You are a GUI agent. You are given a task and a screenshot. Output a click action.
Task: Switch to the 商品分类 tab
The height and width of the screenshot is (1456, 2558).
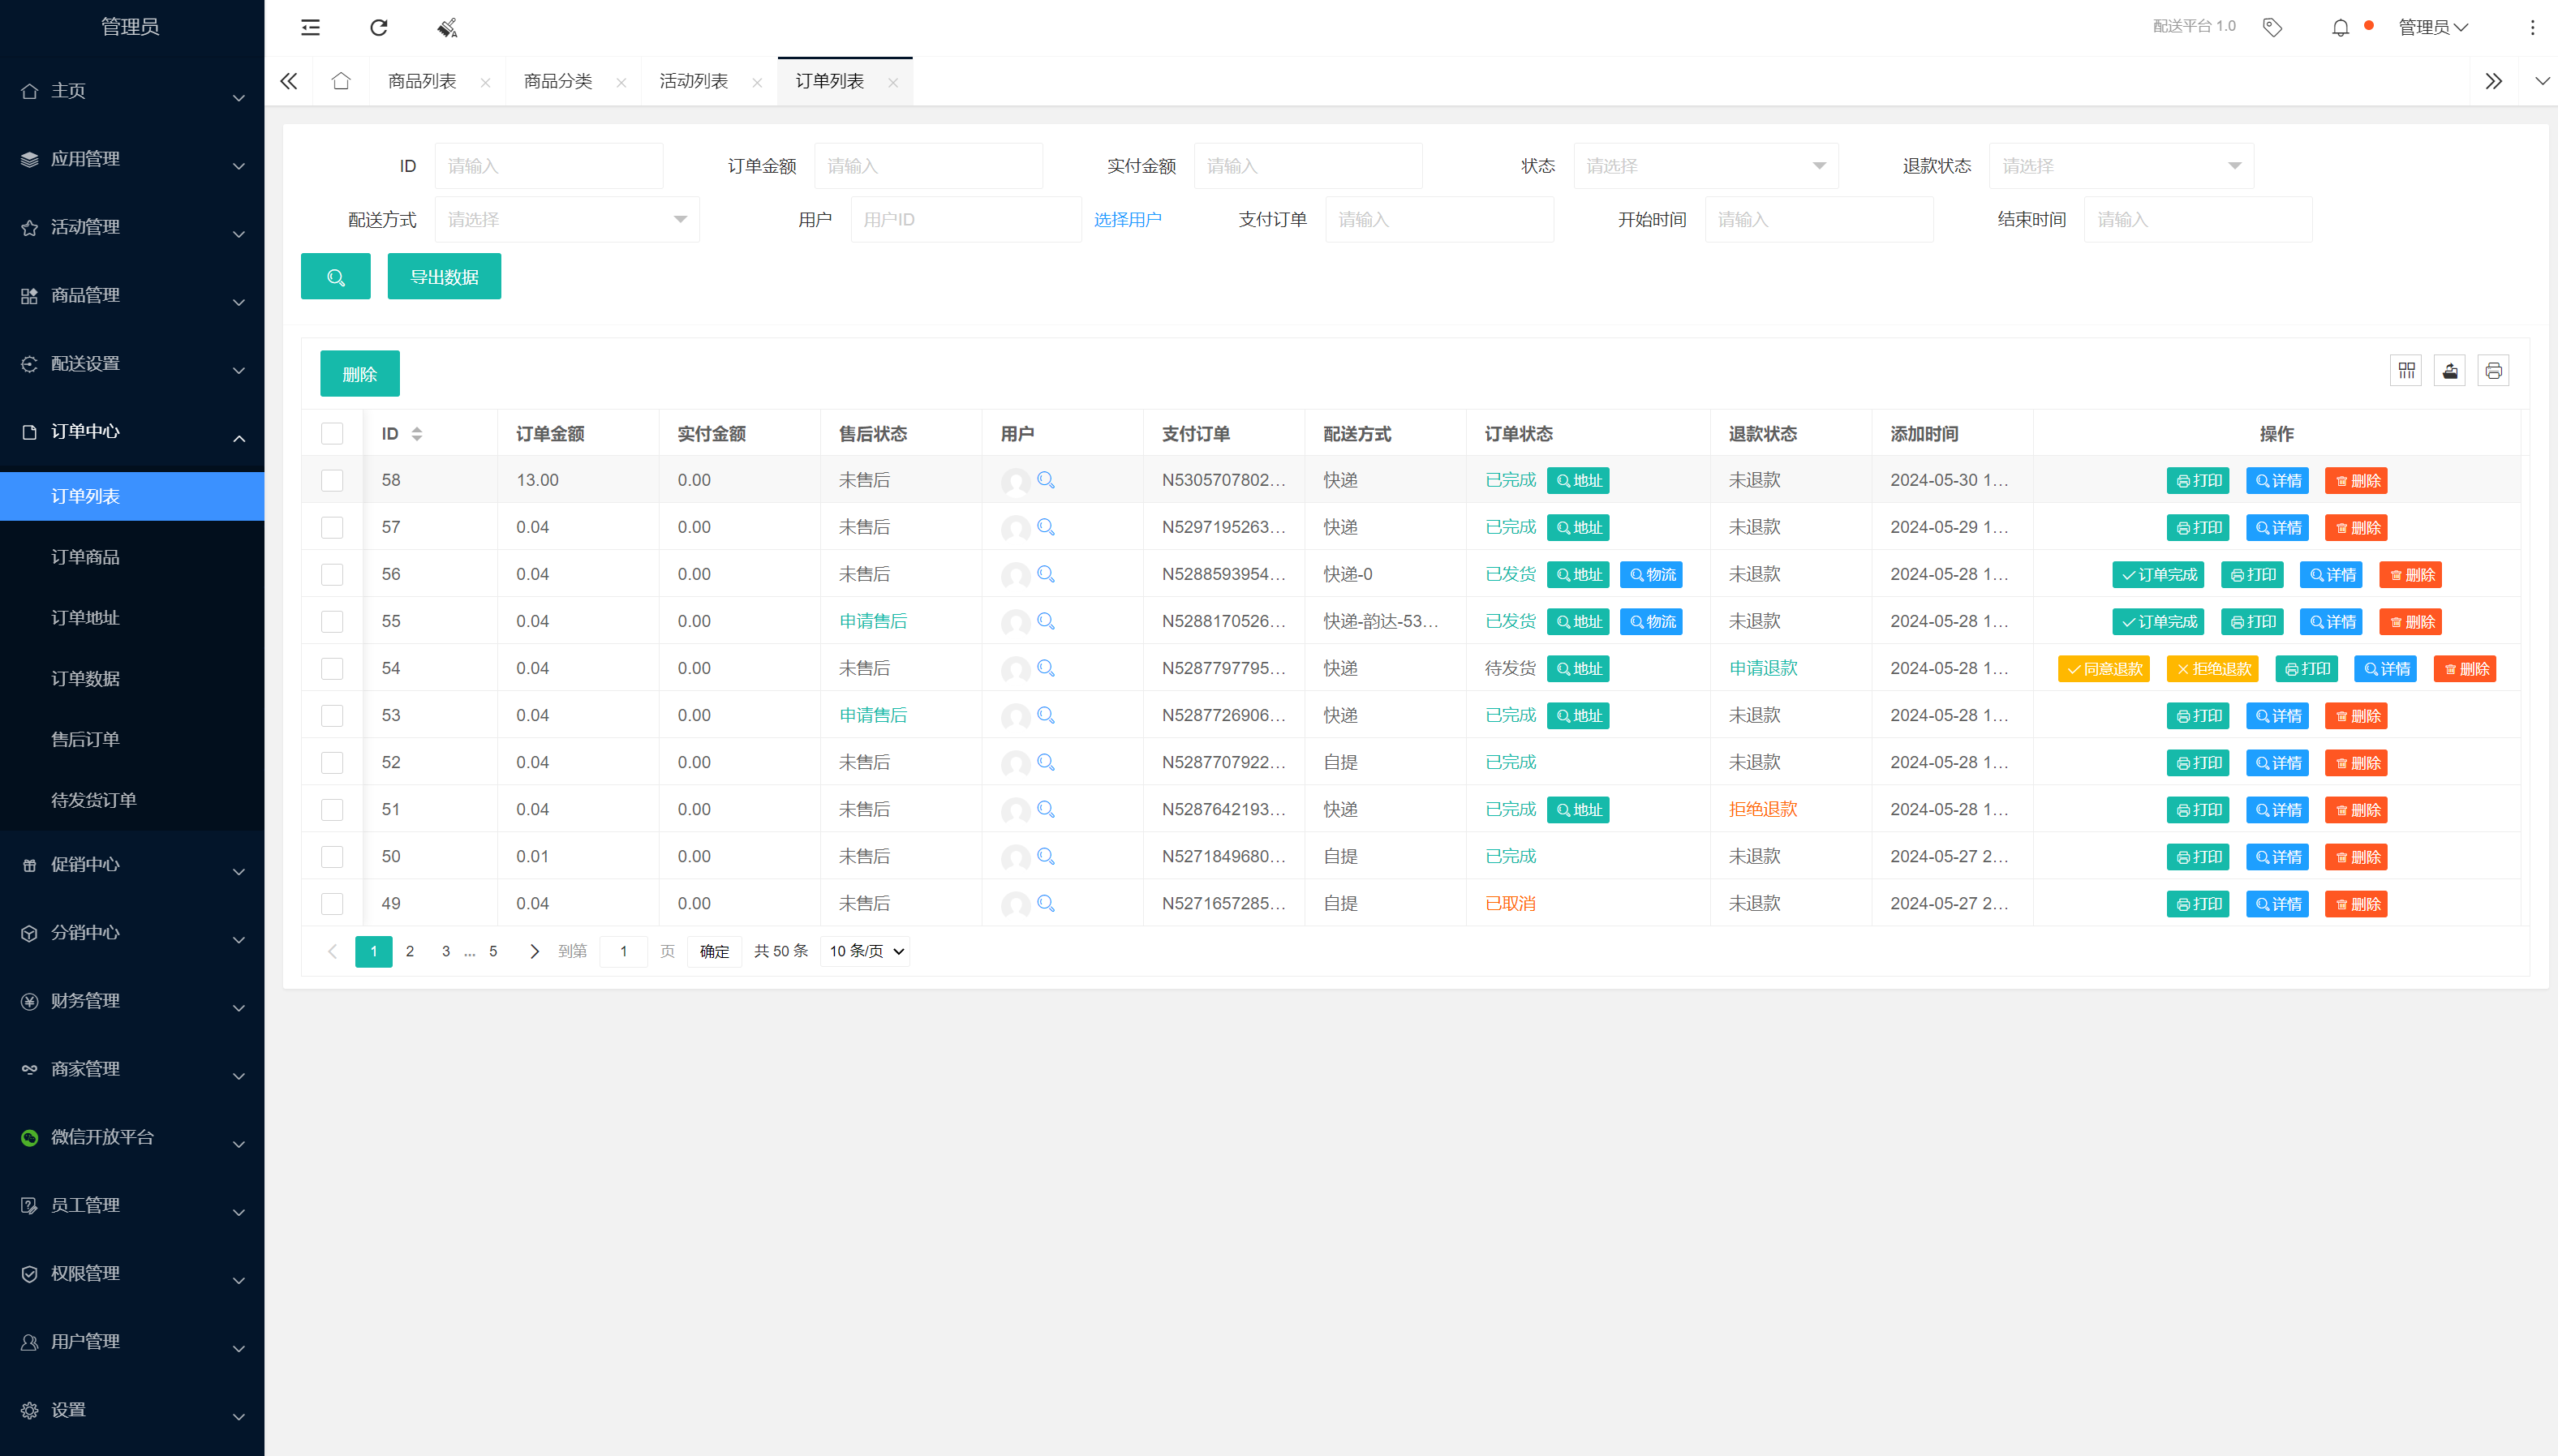558,81
